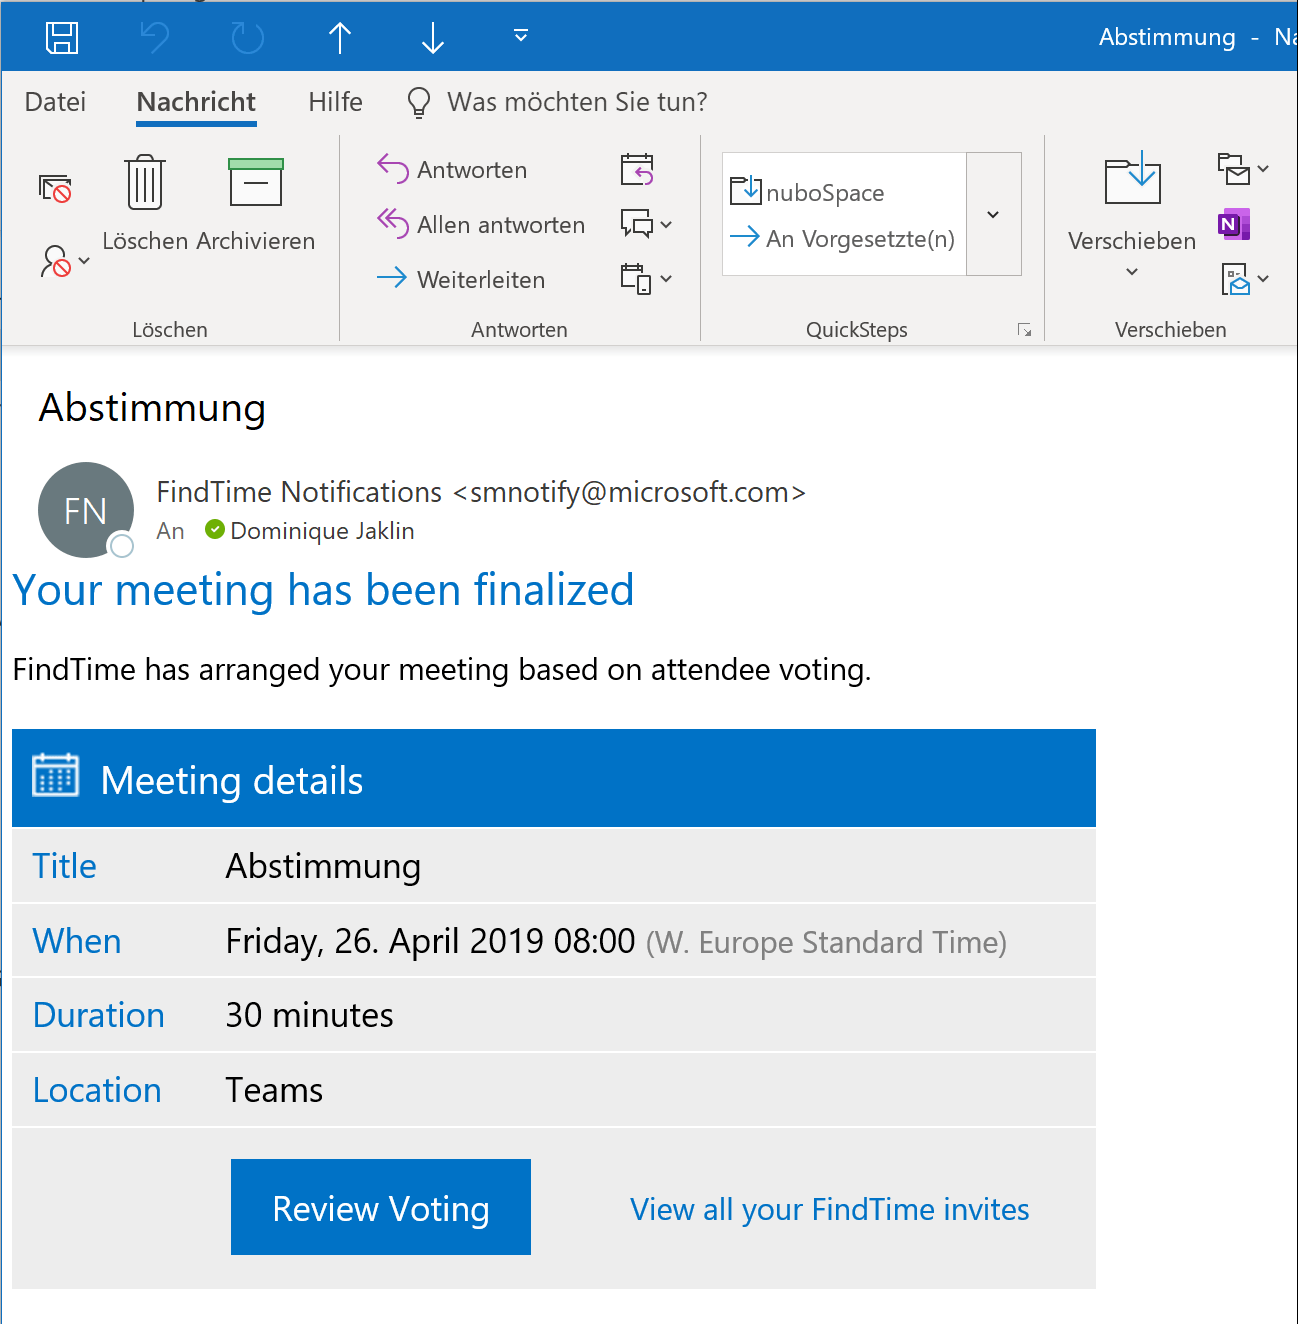This screenshot has width=1298, height=1324.
Task: Select the Nachricht ribbon tab
Action: (196, 102)
